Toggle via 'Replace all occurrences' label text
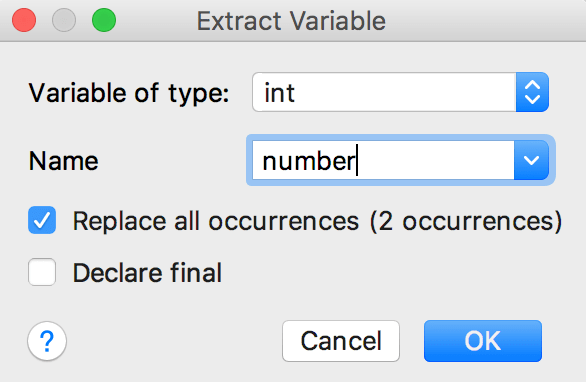586x382 pixels. tap(216, 221)
